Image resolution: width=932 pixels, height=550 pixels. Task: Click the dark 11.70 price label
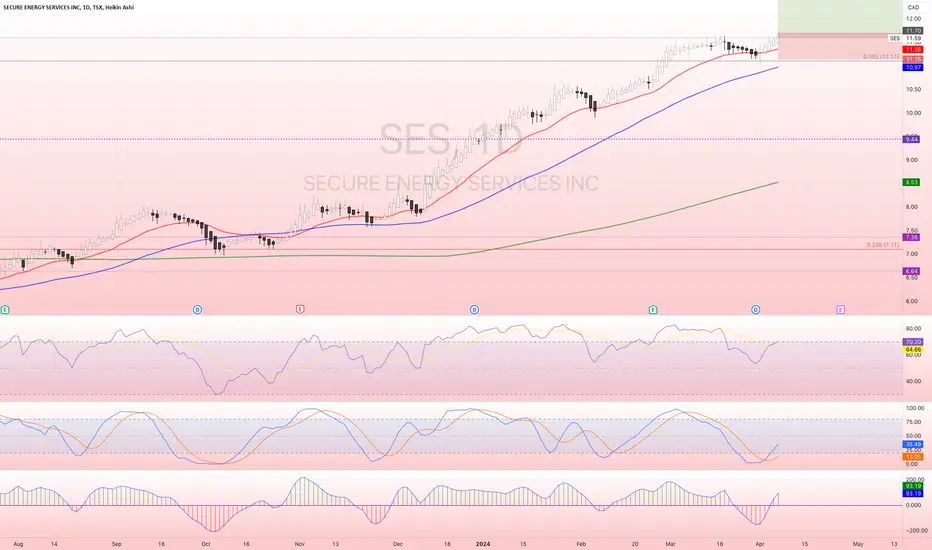tap(913, 30)
